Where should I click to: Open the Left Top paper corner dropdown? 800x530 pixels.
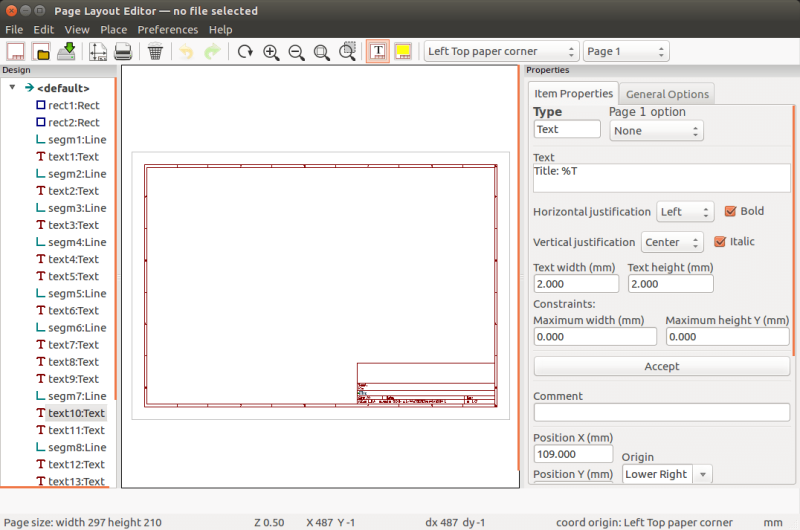[x=502, y=51]
